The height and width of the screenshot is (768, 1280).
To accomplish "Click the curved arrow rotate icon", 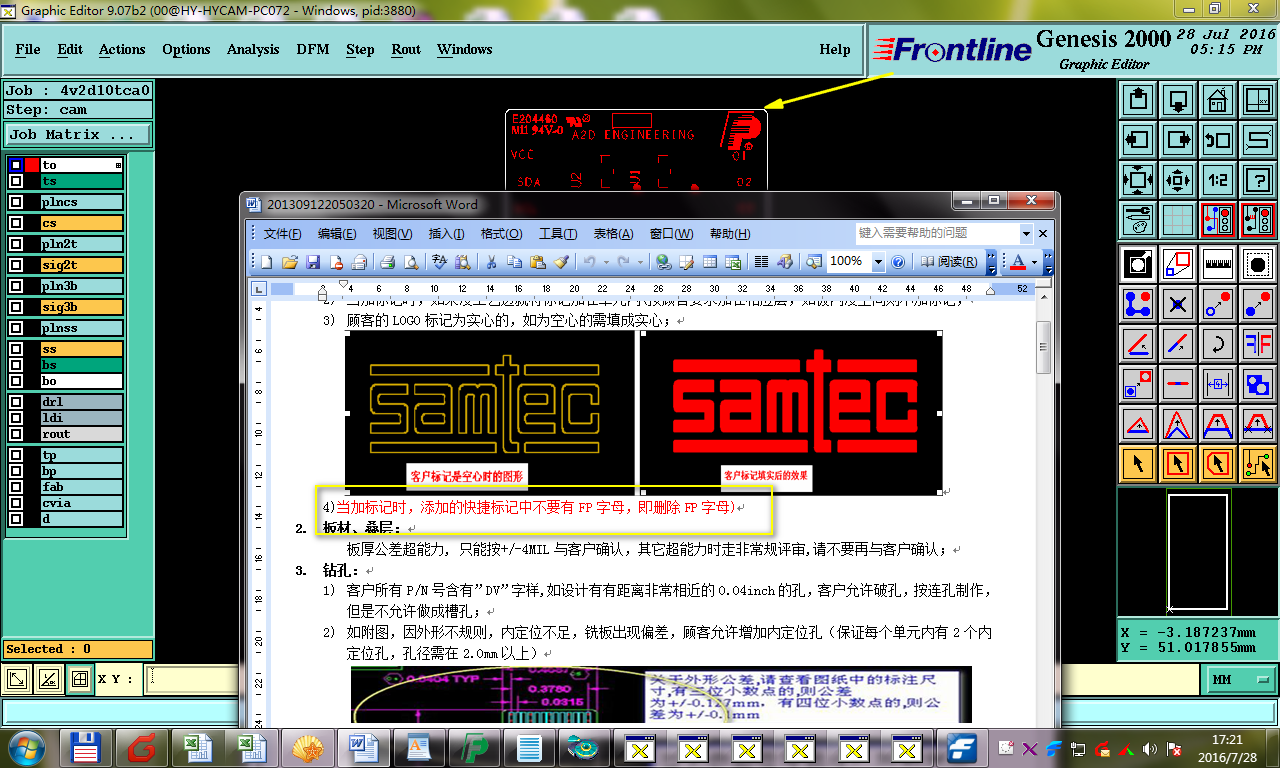I will [x=1217, y=343].
